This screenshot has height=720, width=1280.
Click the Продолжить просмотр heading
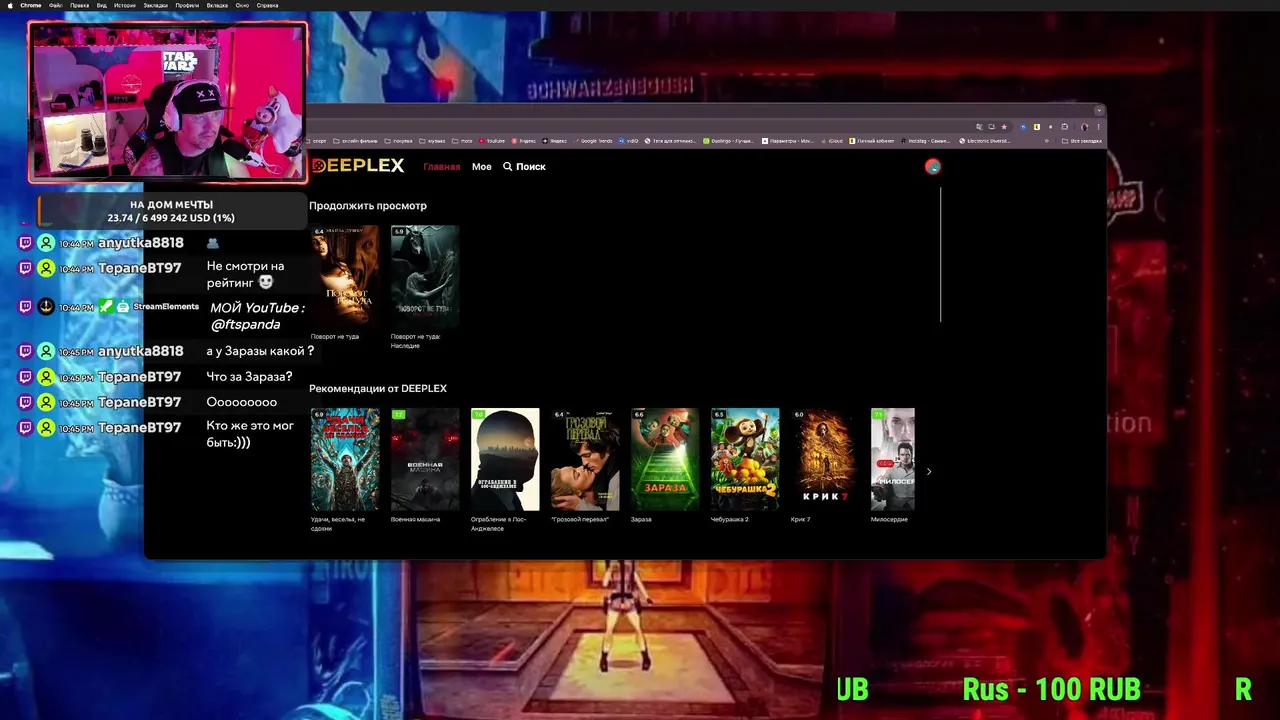[x=368, y=206]
